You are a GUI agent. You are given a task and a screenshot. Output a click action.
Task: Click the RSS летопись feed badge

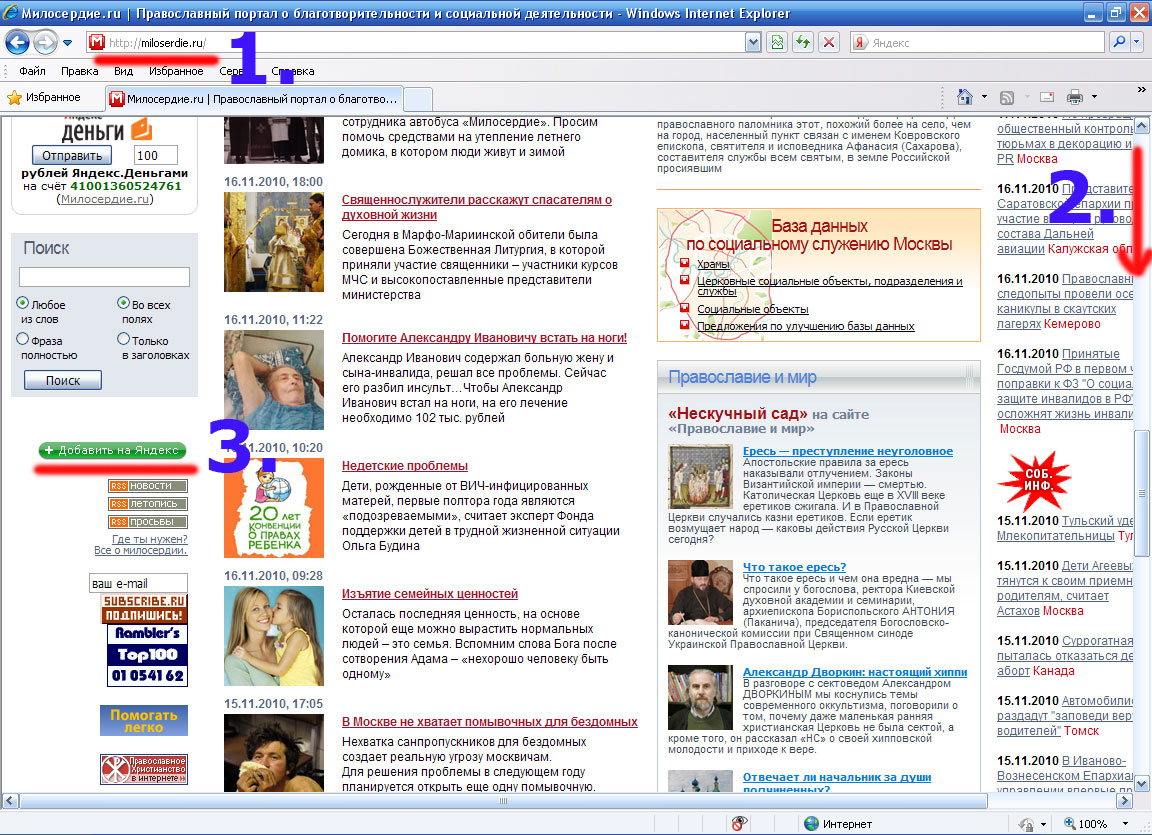(148, 504)
